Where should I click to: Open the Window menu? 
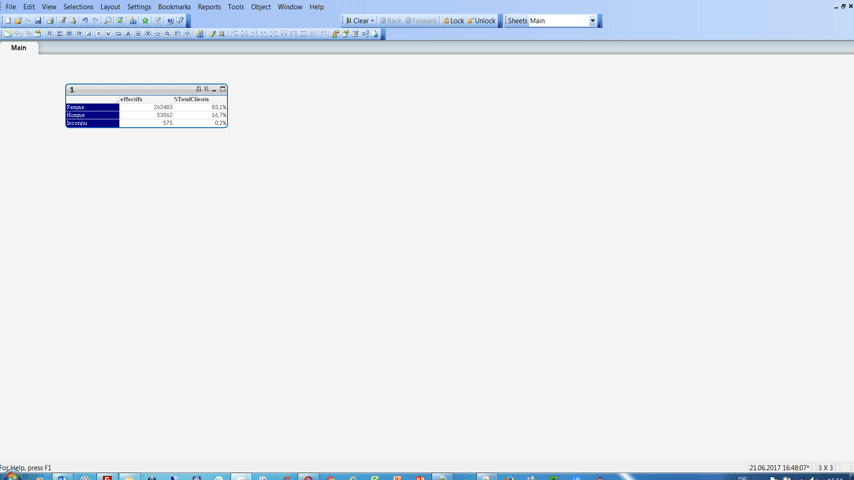[290, 7]
